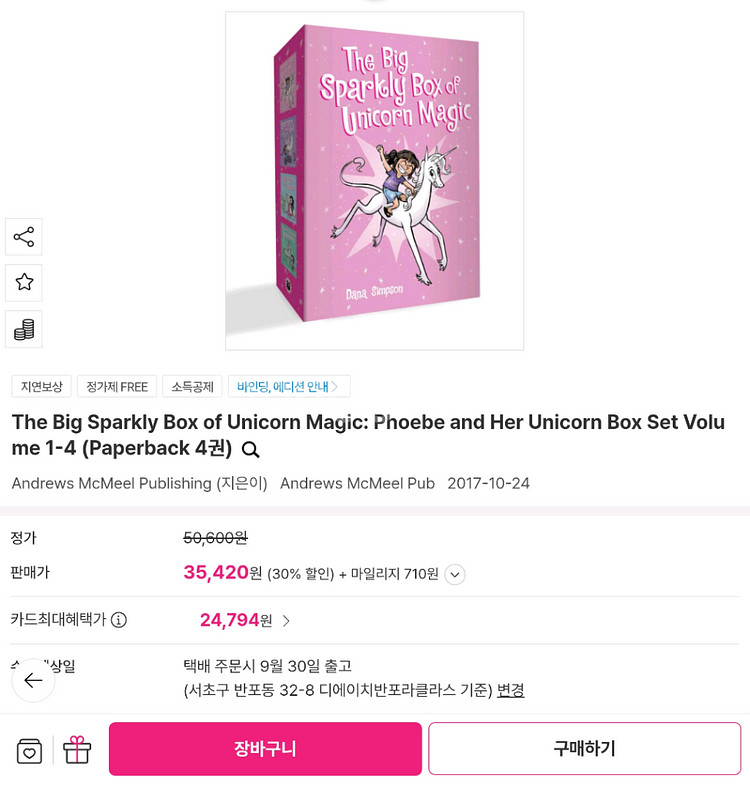
Task: Add to favorites with star icon
Action: click(24, 282)
